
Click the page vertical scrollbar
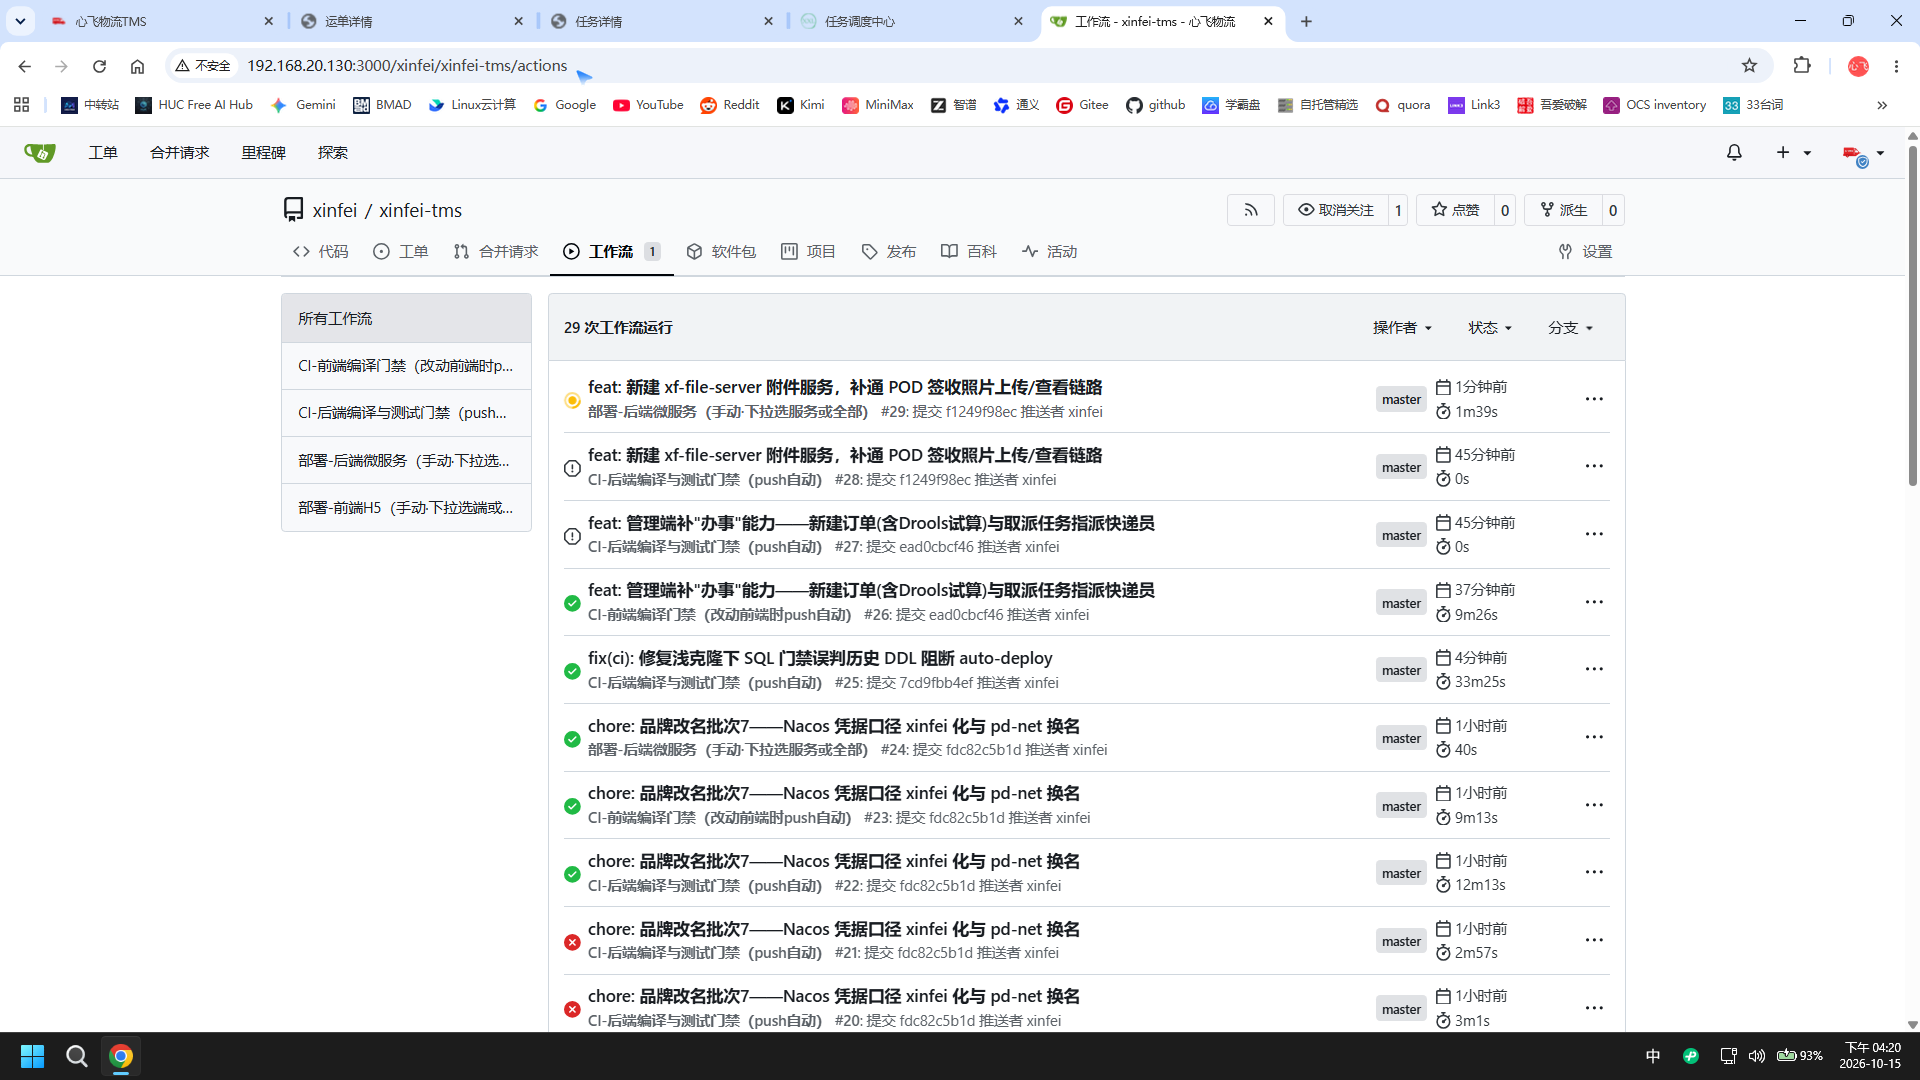1912,316
